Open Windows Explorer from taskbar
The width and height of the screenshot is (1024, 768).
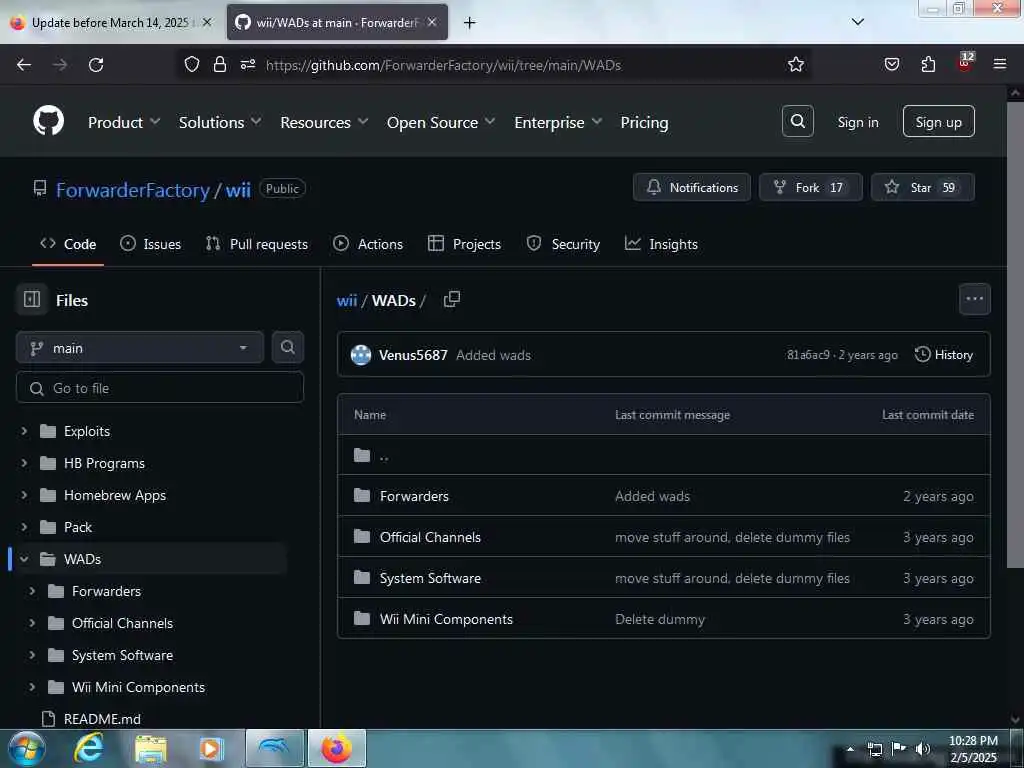(x=151, y=748)
